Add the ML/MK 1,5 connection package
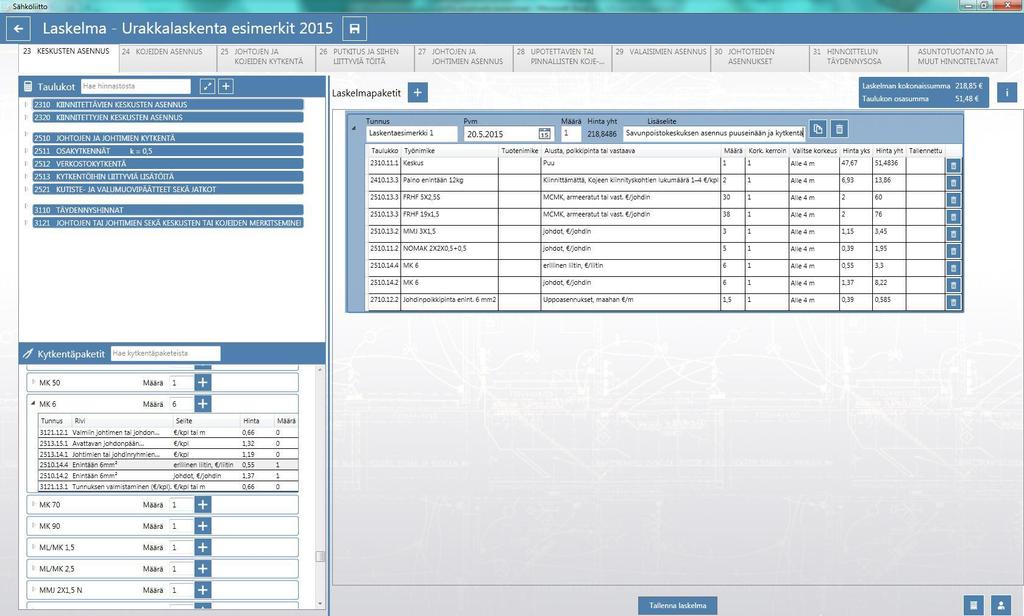1024x616 pixels. [x=203, y=547]
